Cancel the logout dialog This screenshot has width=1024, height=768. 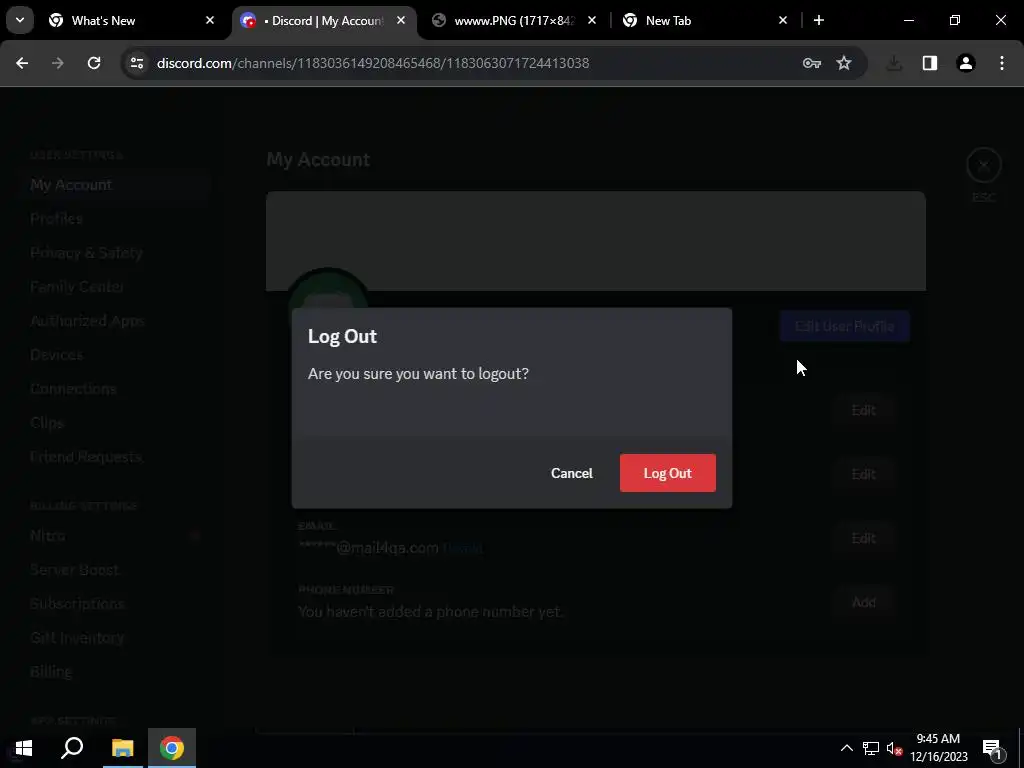click(571, 473)
